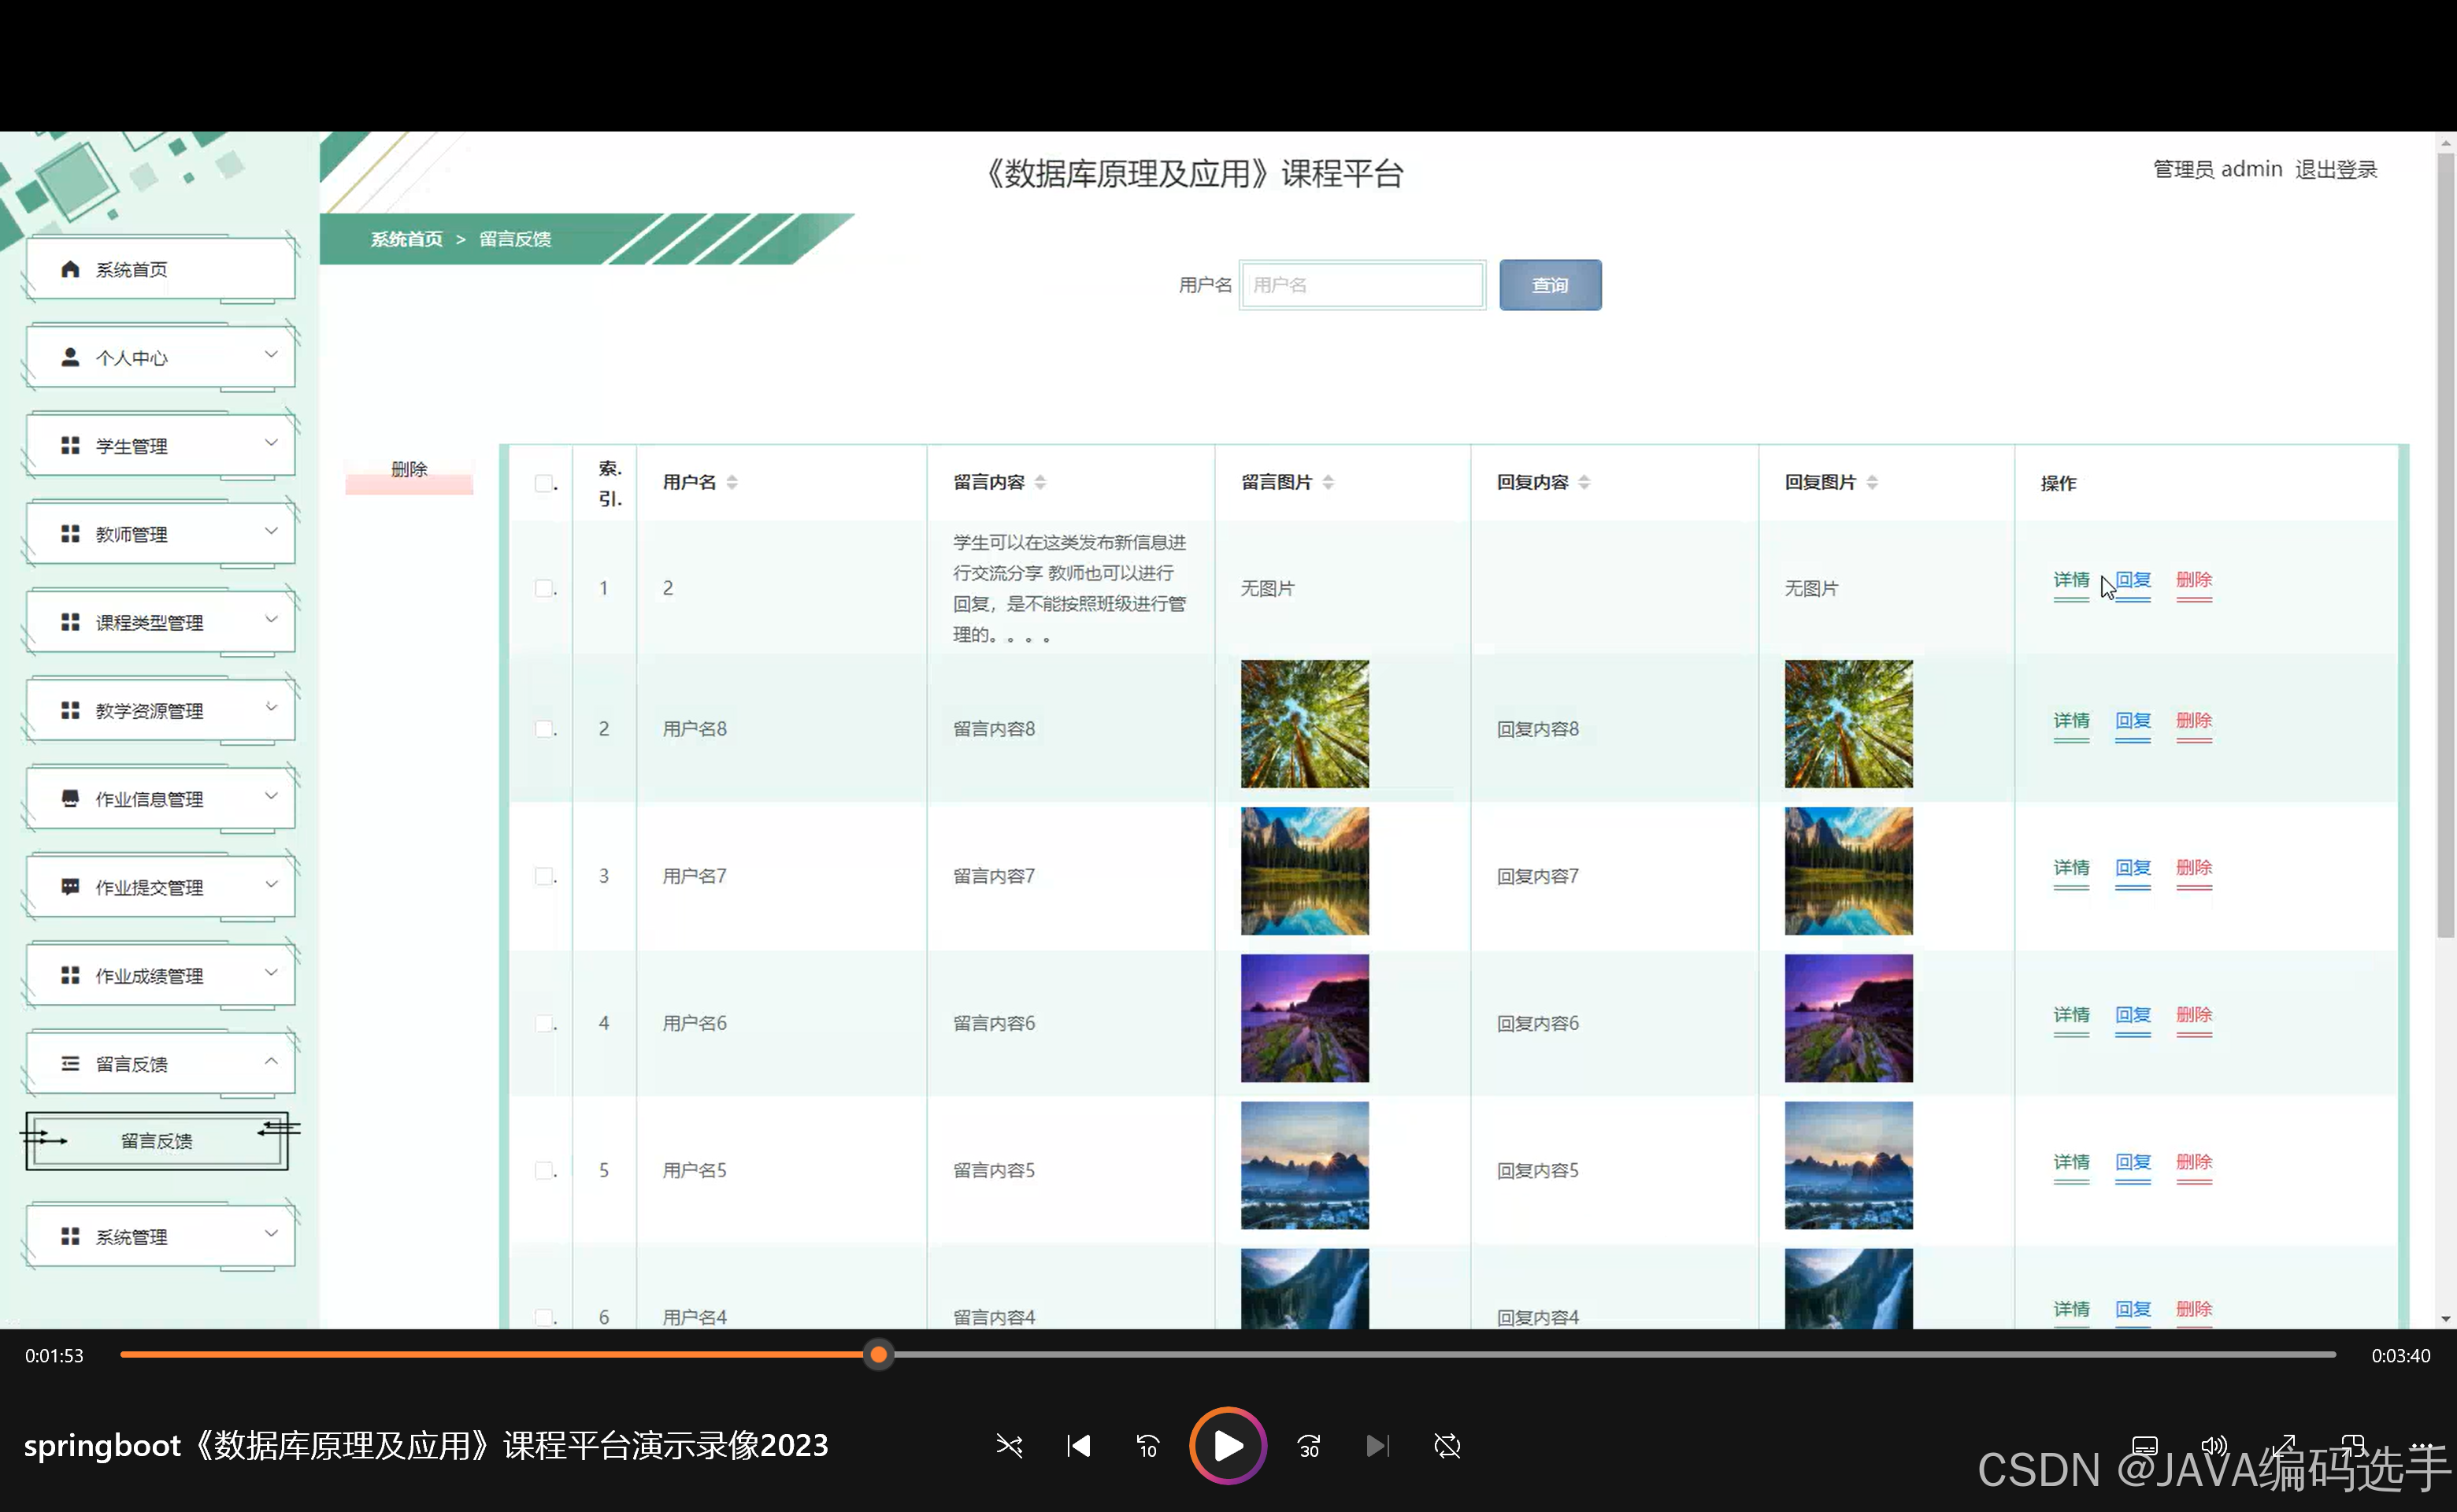
Task: Click the 管理员 admin account label
Action: click(2217, 169)
